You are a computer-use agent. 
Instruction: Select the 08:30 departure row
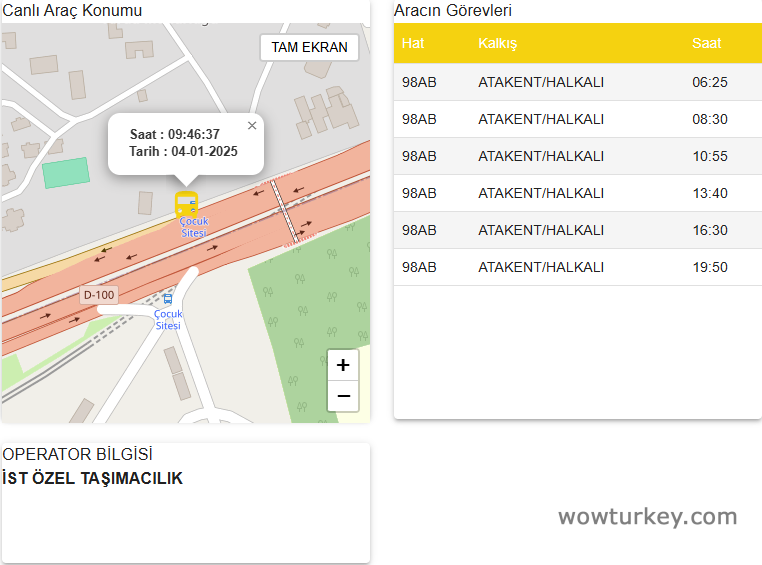(577, 119)
